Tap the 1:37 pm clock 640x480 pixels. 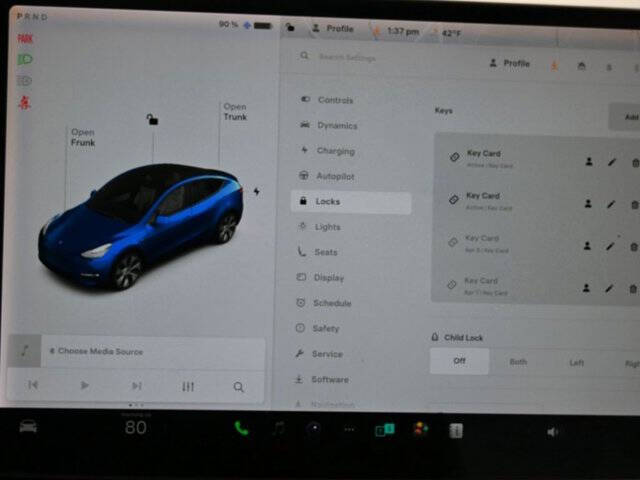[x=403, y=31]
